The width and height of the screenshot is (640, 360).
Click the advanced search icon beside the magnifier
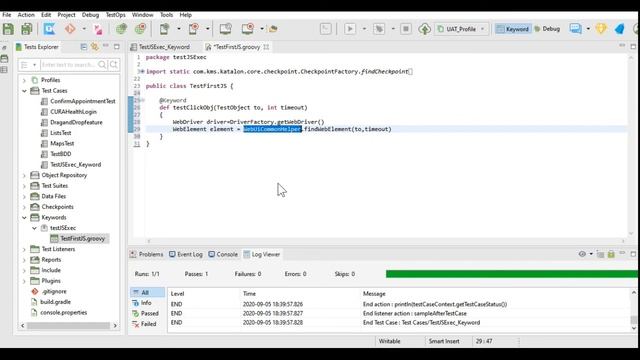tap(114, 65)
